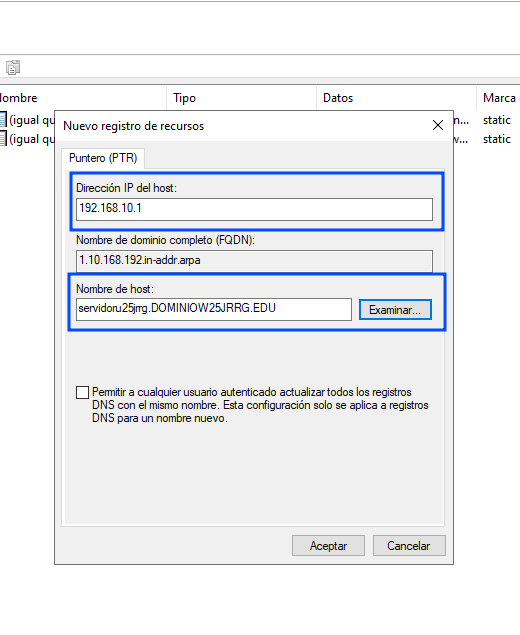Viewport: 520px width, 635px height.
Task: Click the 'Dirección IP del host:' label
Action: 126,188
